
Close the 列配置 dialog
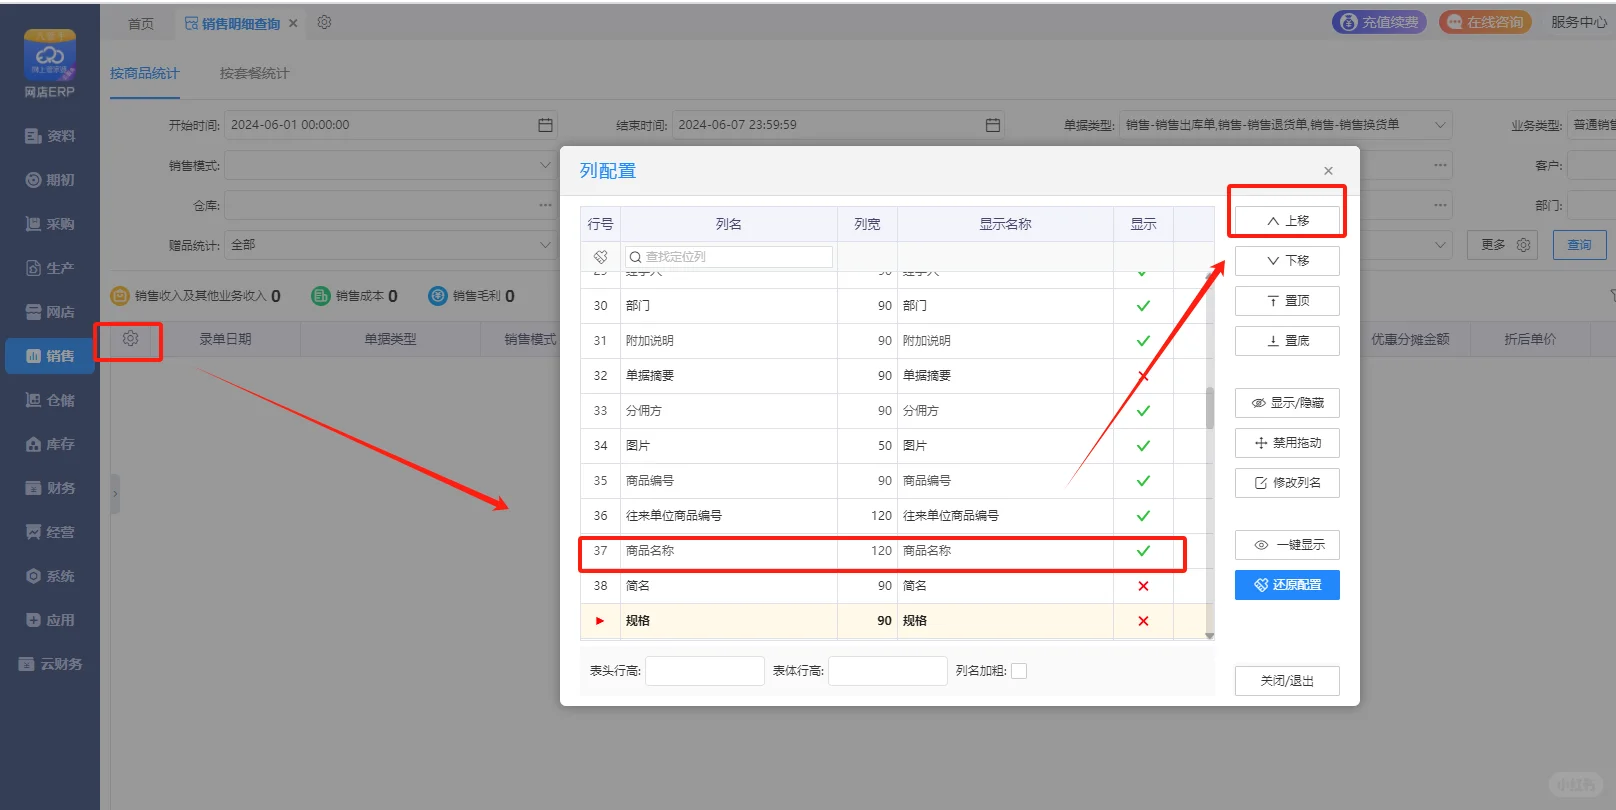tap(1328, 171)
